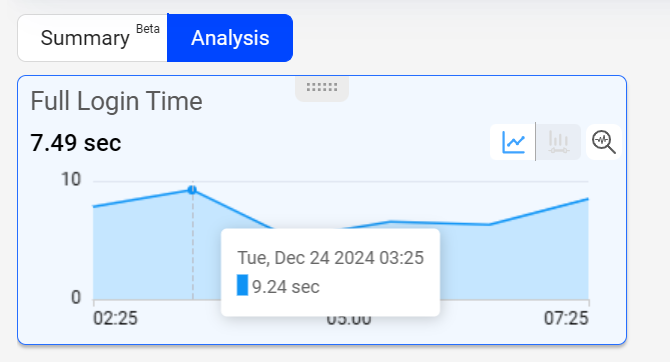
Task: Switch to the box plot chart icon
Action: [558, 142]
